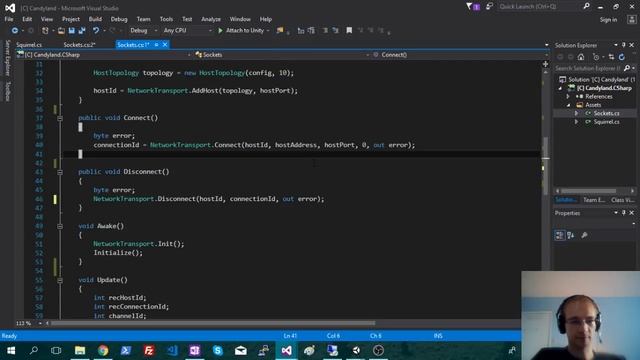Open the Server Explorer side tab
The image size is (640, 360).
click(7, 58)
